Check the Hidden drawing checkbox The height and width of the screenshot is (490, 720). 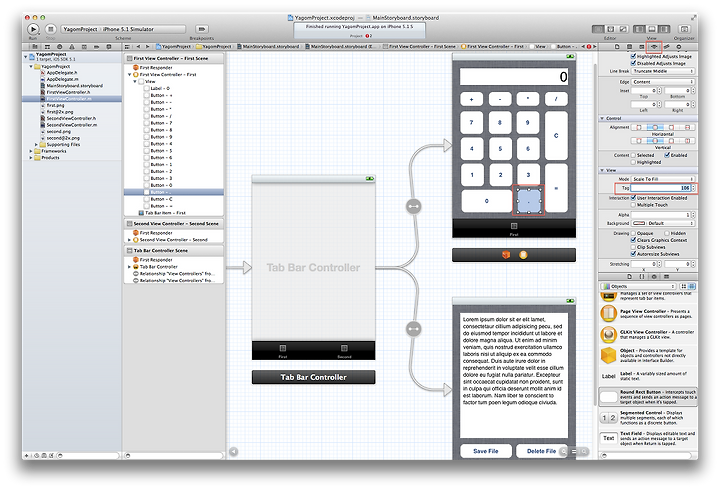pyautogui.click(x=667, y=233)
